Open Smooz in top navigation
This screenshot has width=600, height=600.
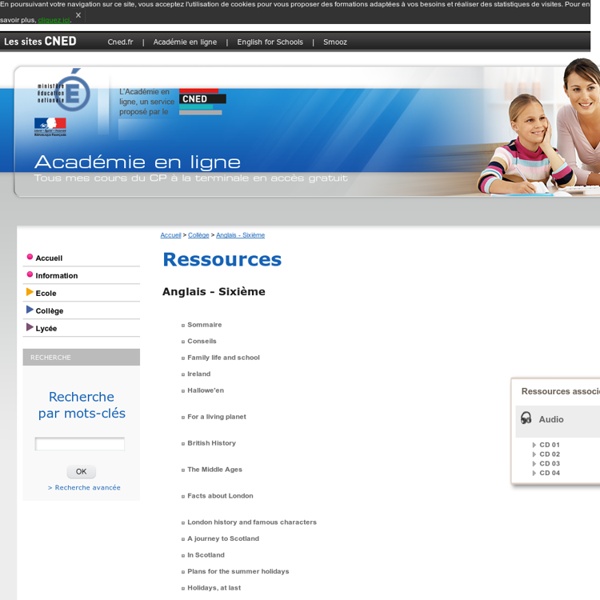(x=335, y=42)
